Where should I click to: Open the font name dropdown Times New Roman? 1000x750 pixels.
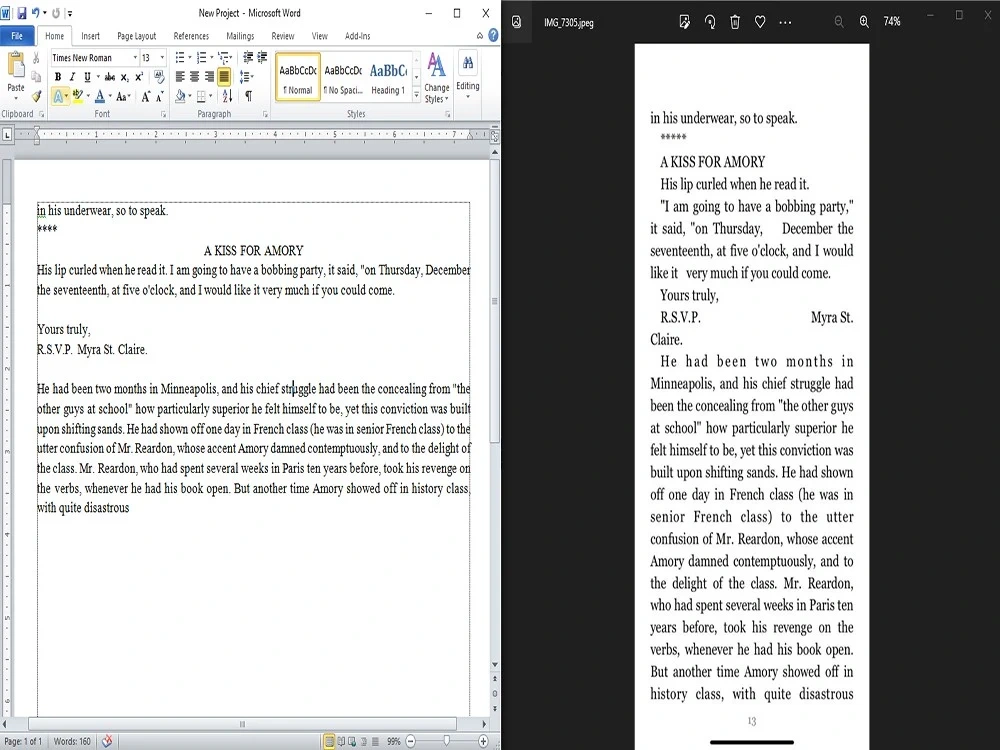click(x=135, y=57)
